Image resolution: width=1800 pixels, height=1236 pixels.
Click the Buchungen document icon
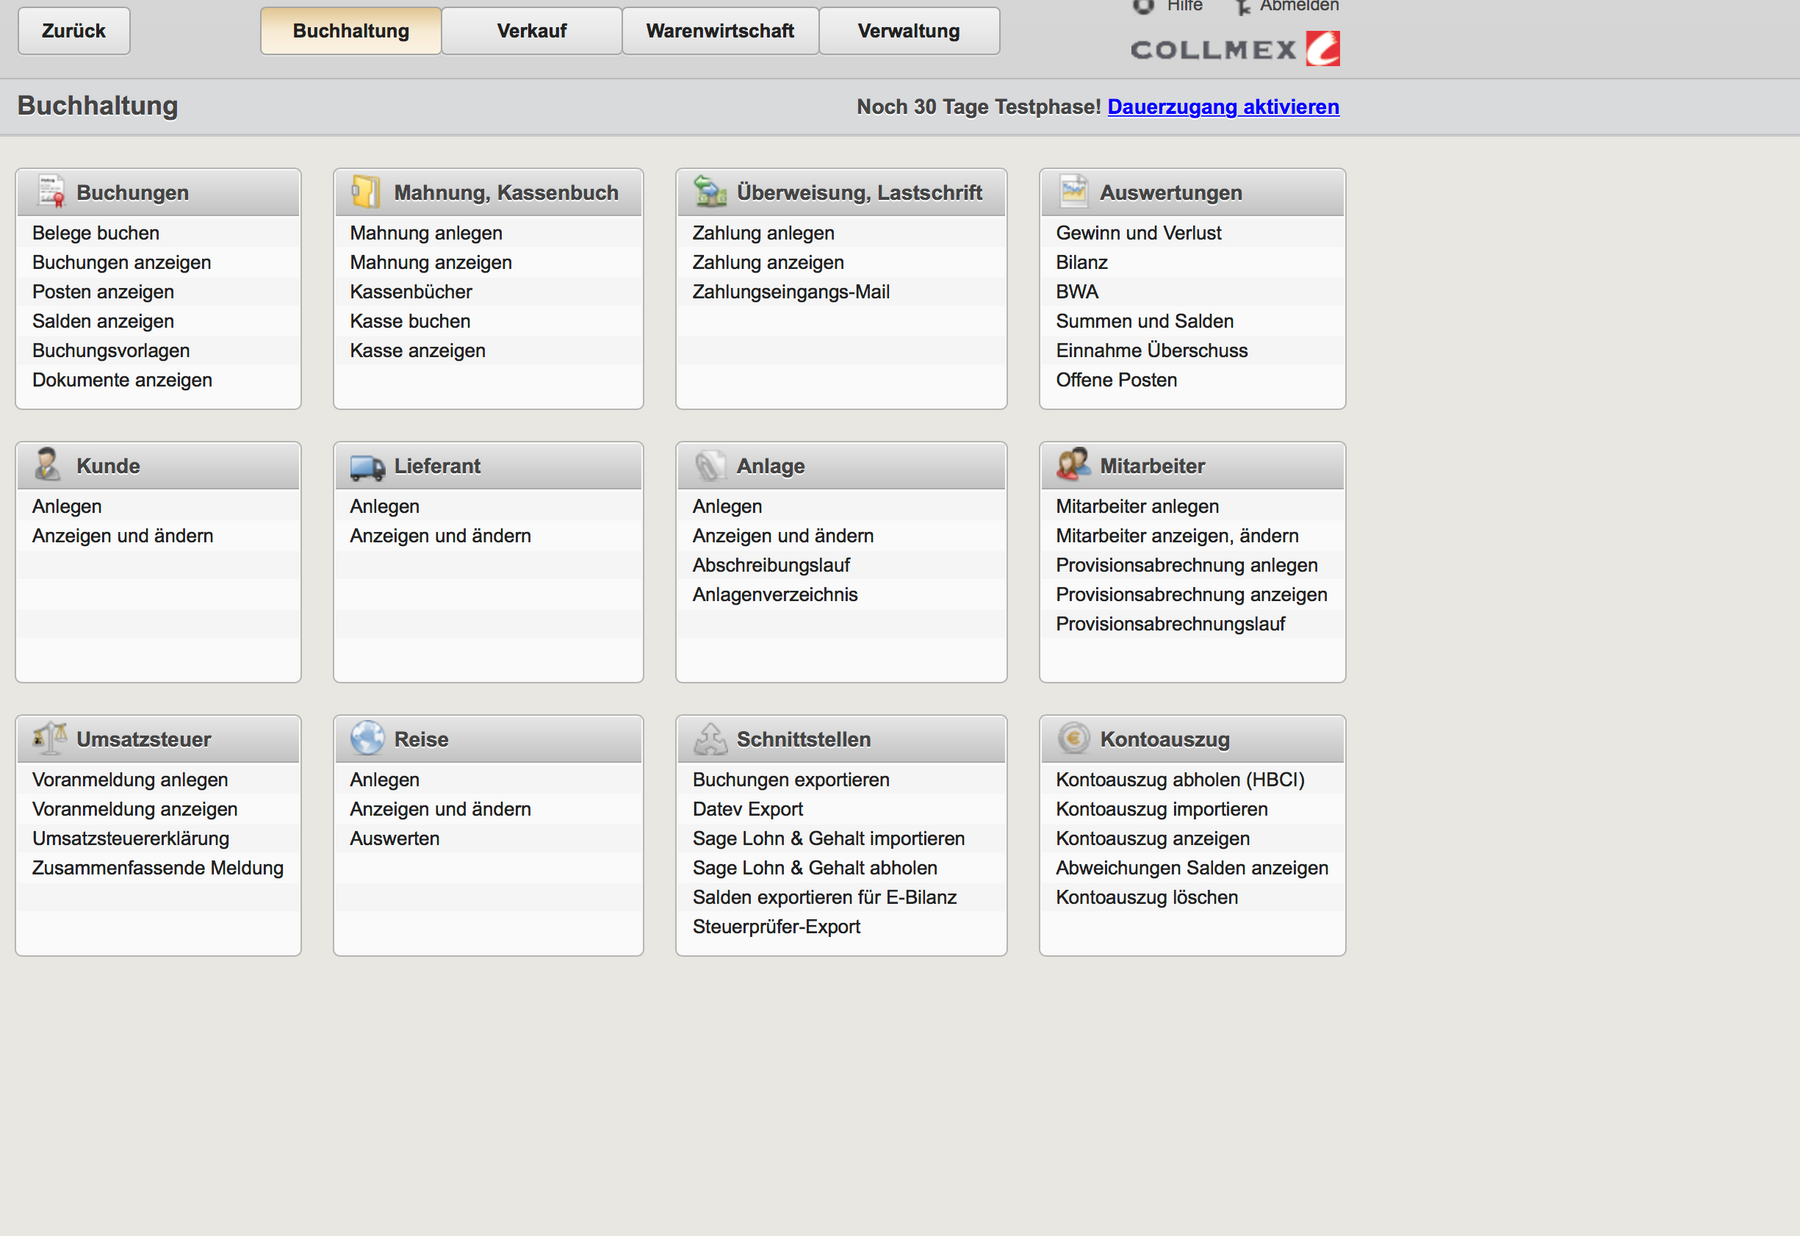coord(51,191)
